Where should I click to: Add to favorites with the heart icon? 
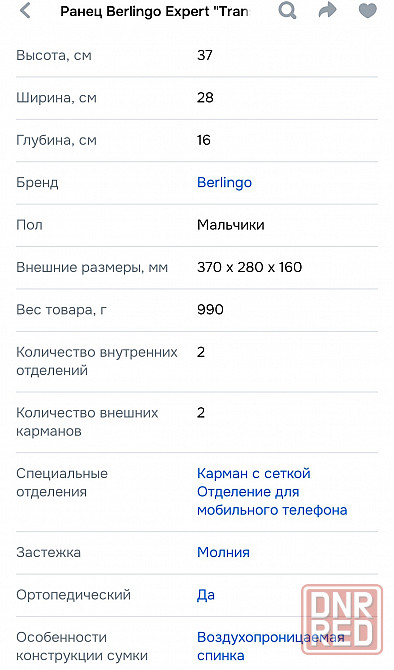pyautogui.click(x=368, y=11)
